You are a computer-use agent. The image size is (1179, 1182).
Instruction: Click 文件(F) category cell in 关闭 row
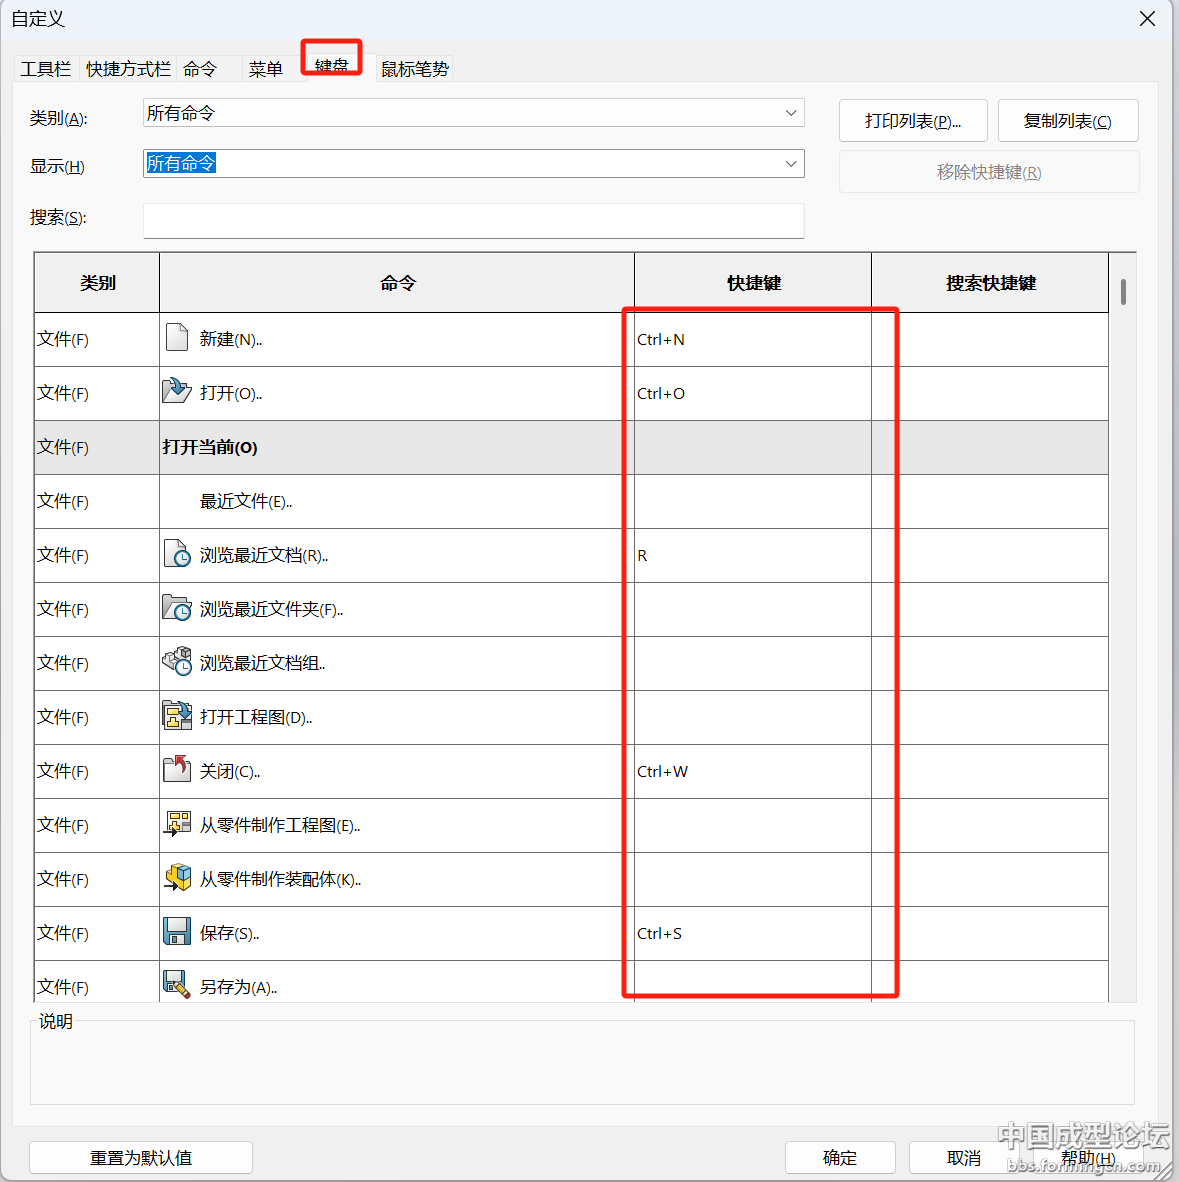pos(97,771)
